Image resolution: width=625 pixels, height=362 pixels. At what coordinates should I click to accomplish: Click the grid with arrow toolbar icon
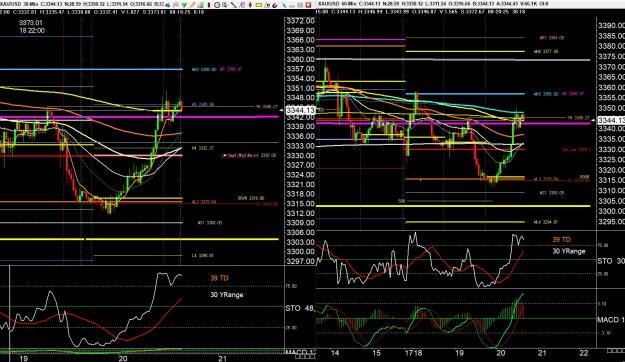click(224, 5)
